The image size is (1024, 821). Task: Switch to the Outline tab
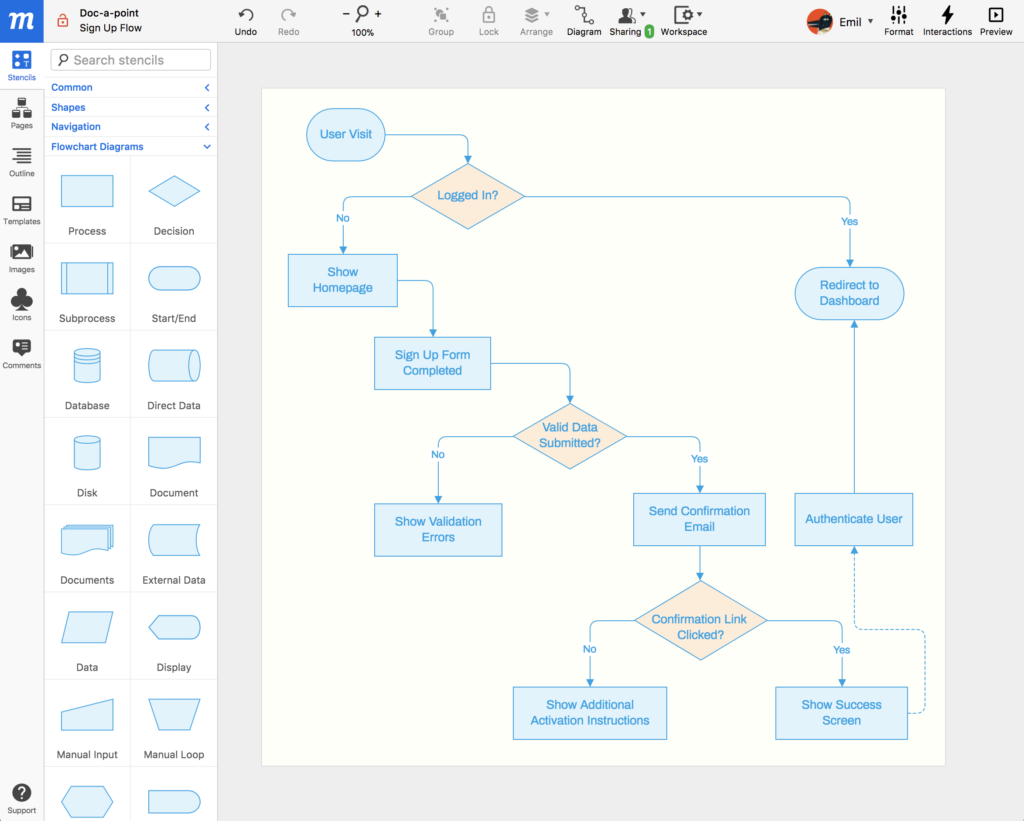tap(22, 161)
